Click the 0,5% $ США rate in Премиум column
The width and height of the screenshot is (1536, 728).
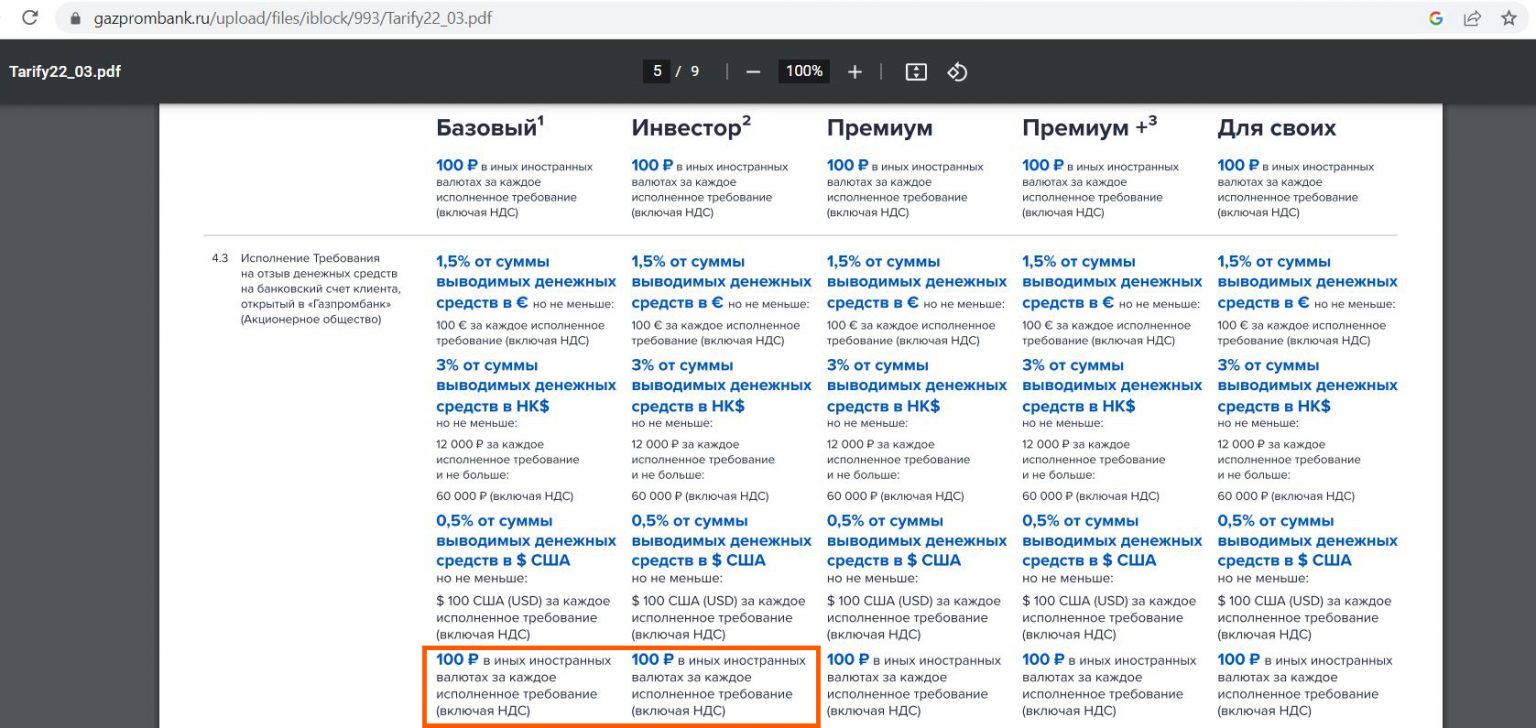[917, 541]
